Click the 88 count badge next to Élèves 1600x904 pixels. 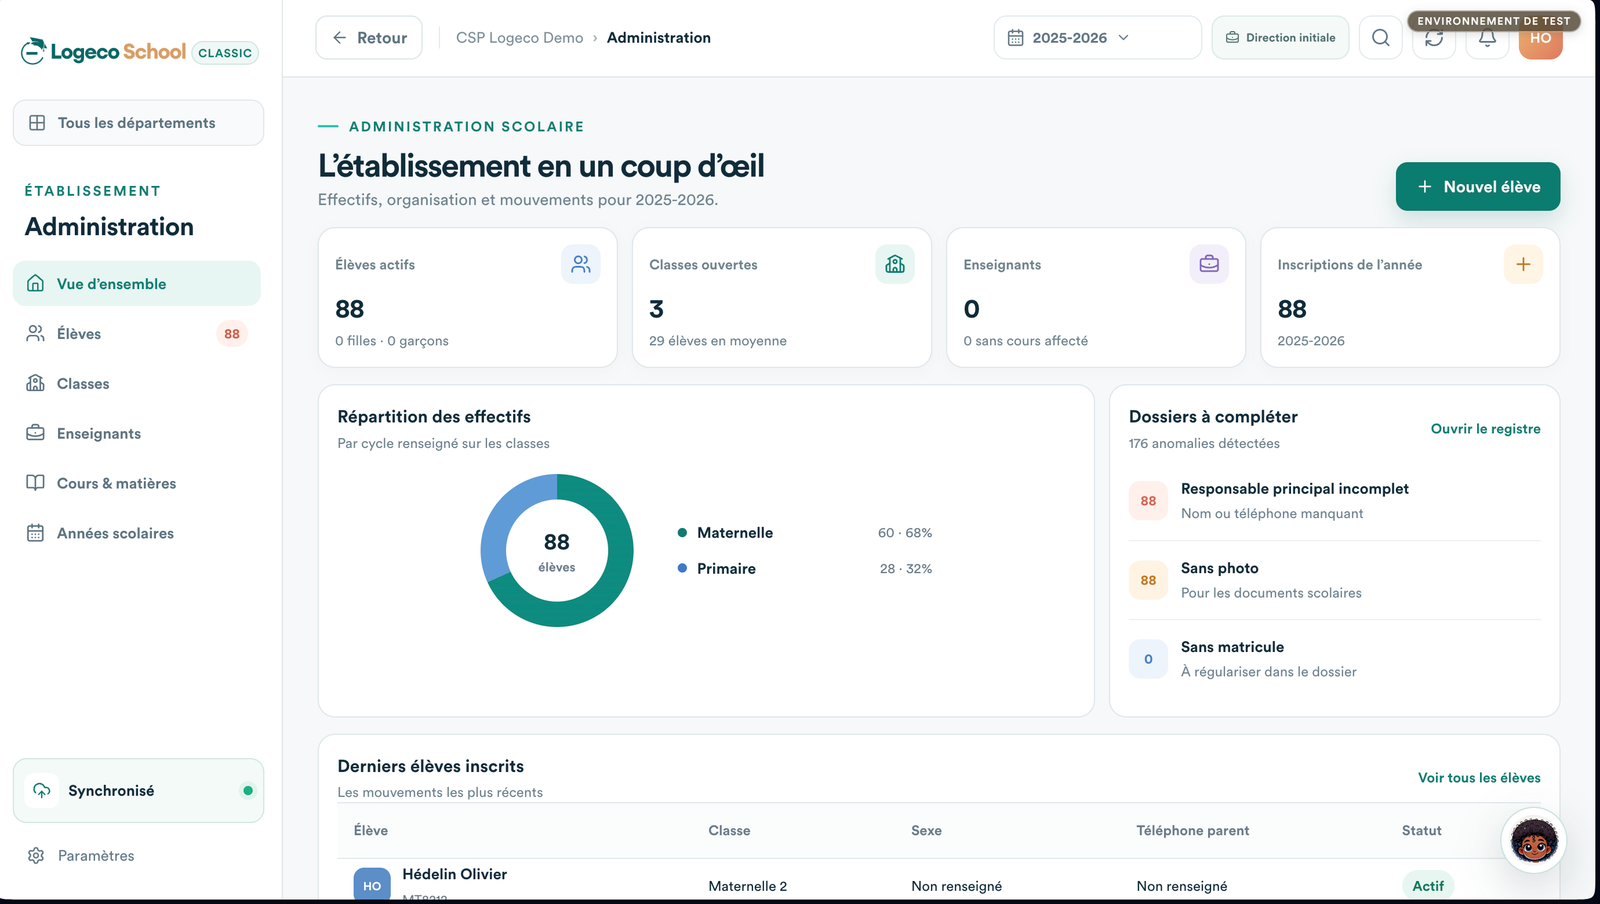click(x=232, y=334)
